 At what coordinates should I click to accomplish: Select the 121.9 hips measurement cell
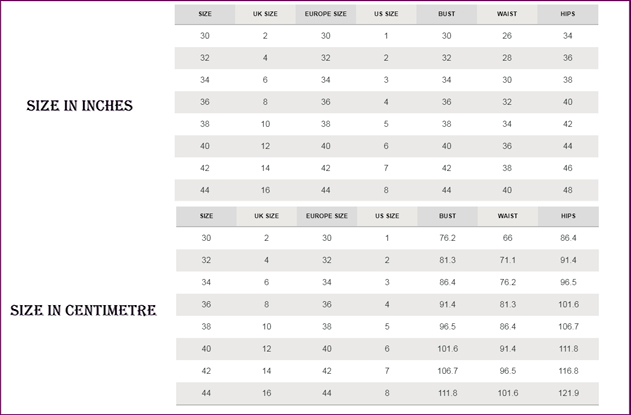[567, 393]
